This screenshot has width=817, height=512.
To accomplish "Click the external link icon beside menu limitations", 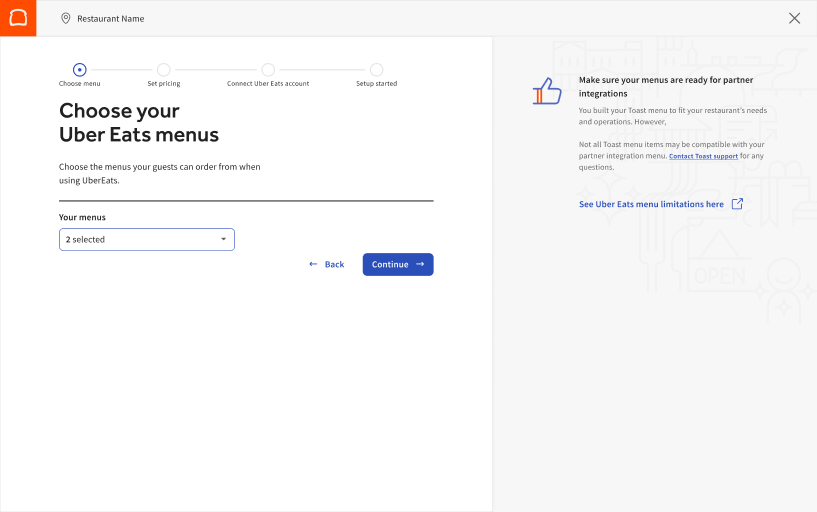I will (737, 204).
